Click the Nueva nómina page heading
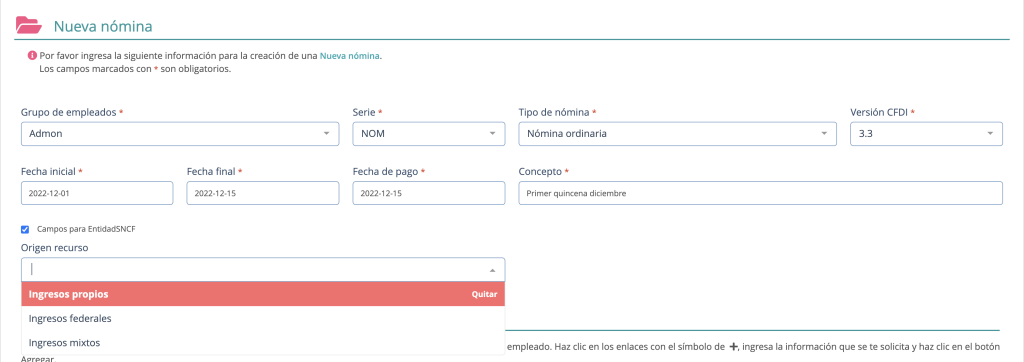The height and width of the screenshot is (362, 1024). click(103, 26)
